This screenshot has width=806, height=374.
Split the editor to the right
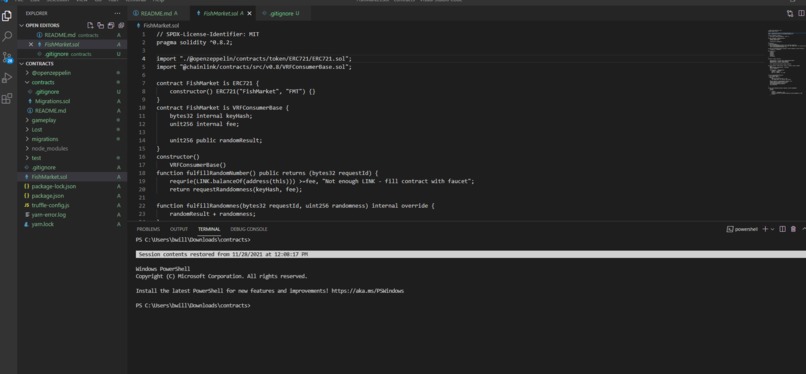coord(800,13)
